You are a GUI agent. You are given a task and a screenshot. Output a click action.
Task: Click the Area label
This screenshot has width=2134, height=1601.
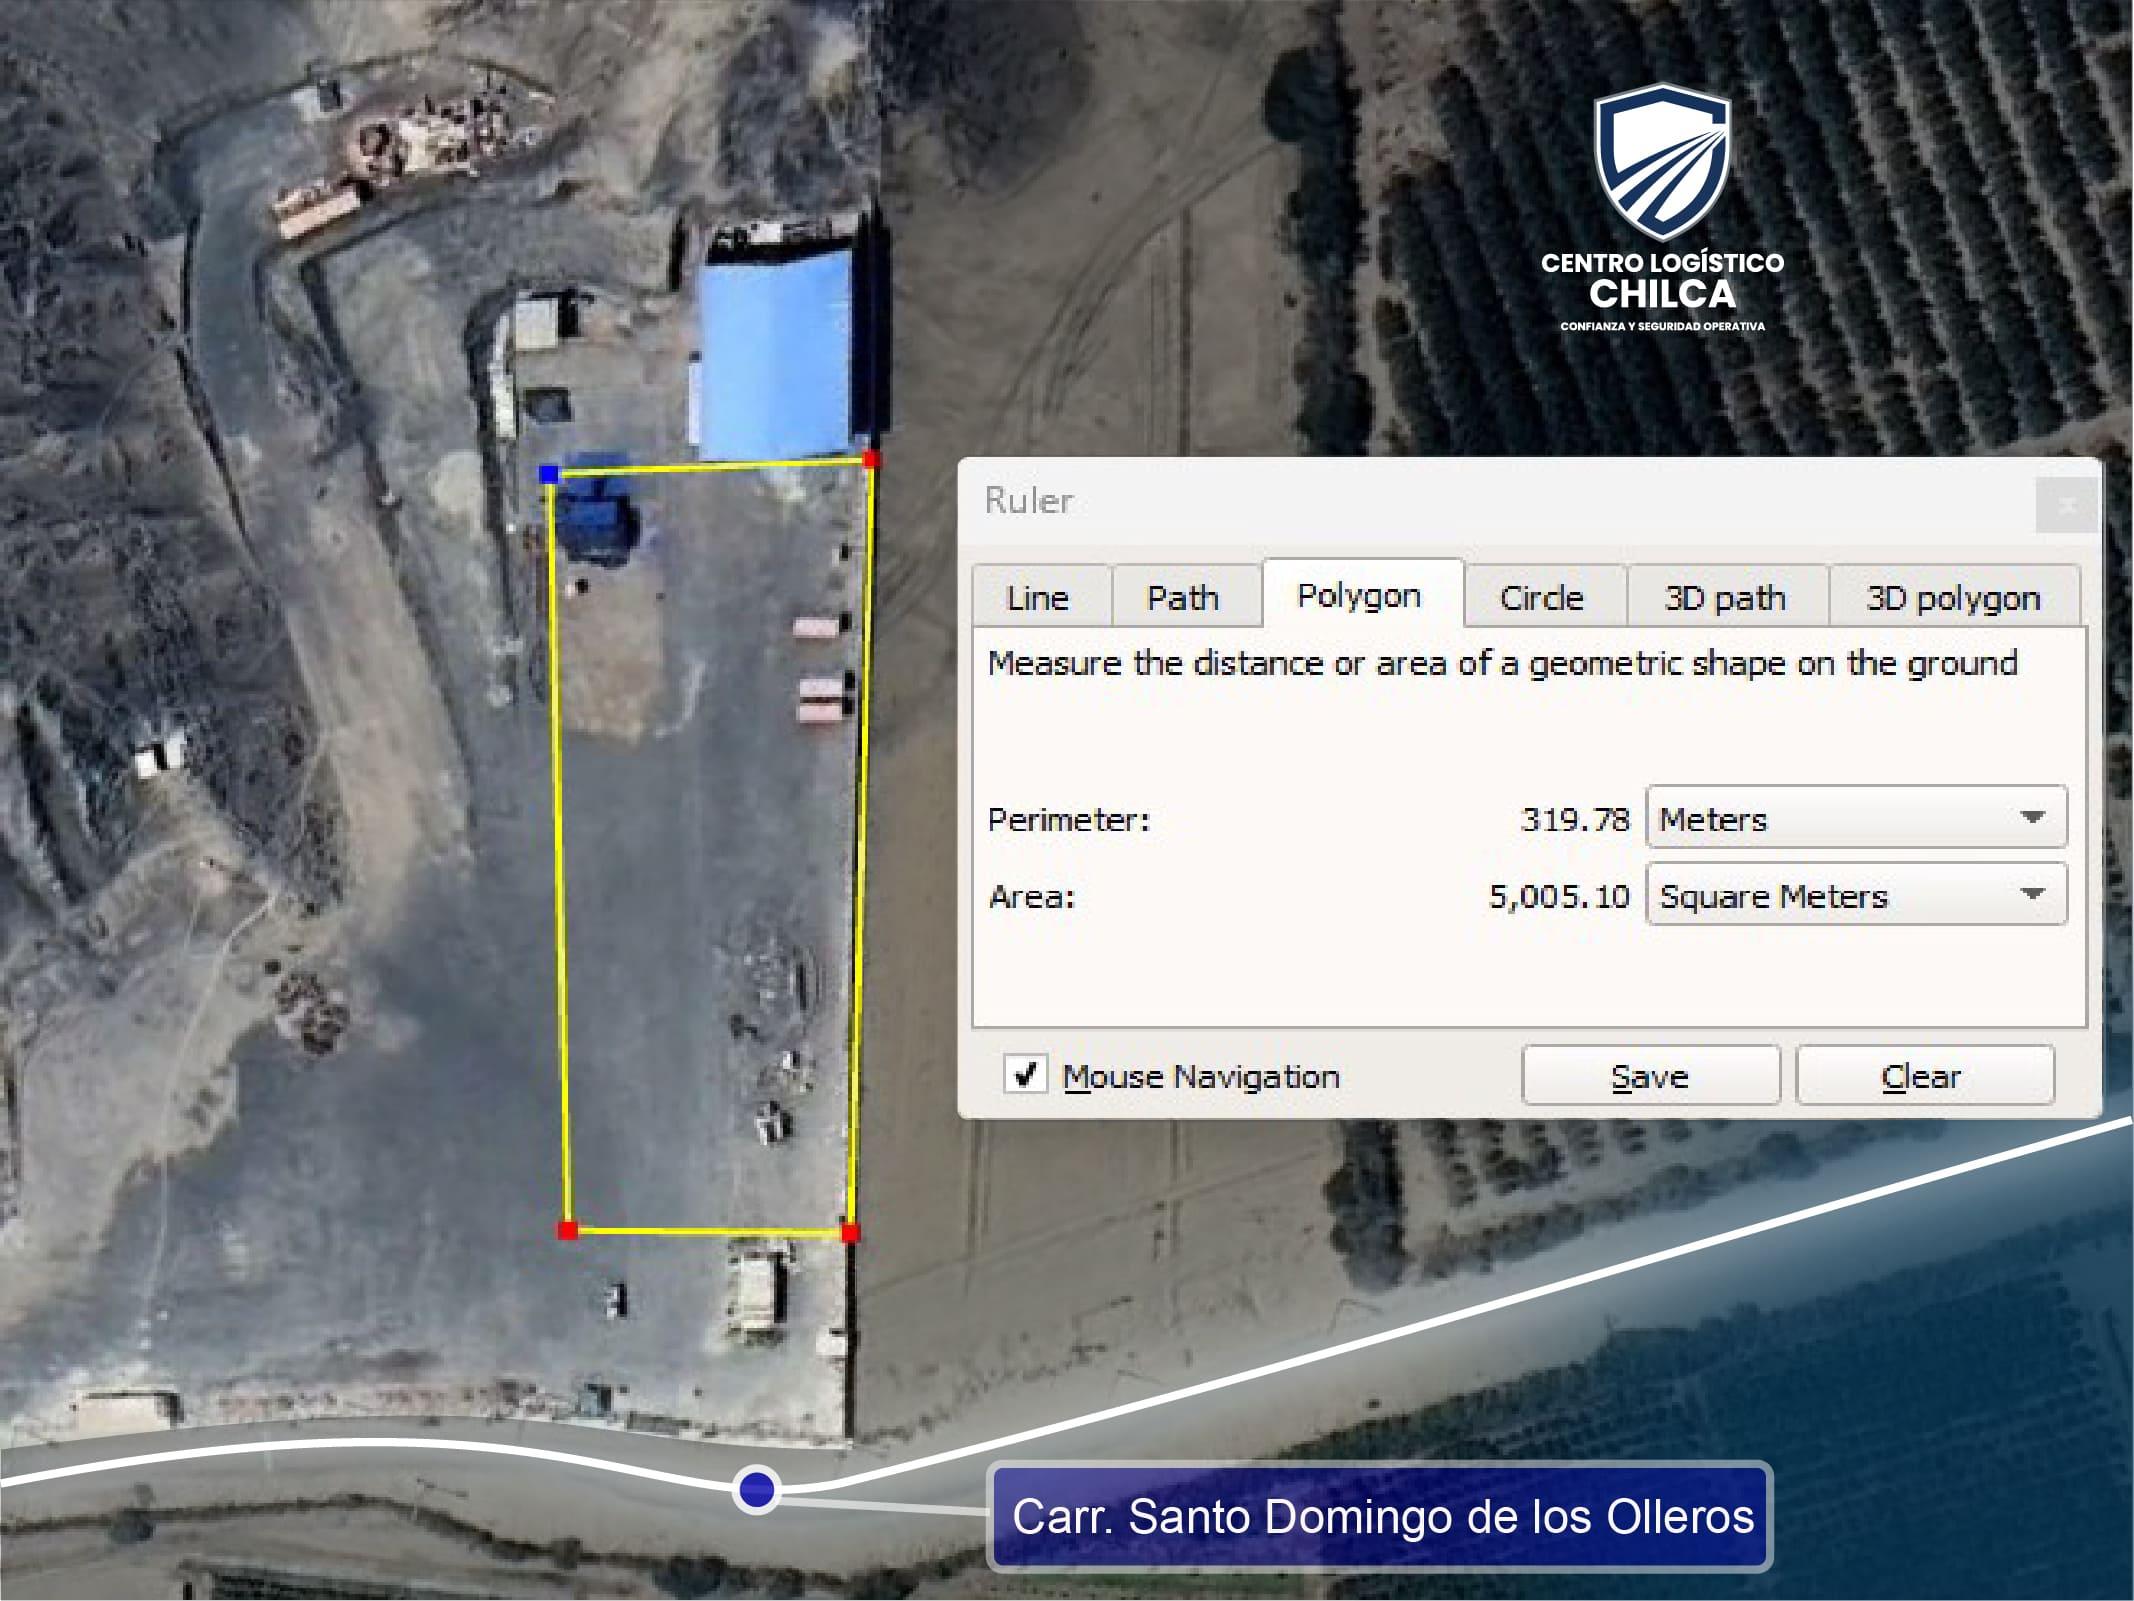click(1031, 896)
